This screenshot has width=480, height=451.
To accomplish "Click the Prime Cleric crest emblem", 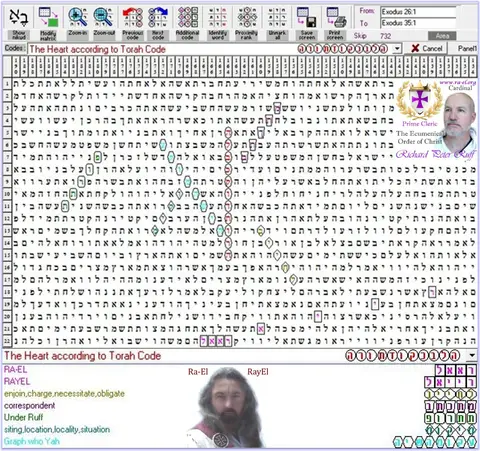I will [x=419, y=100].
